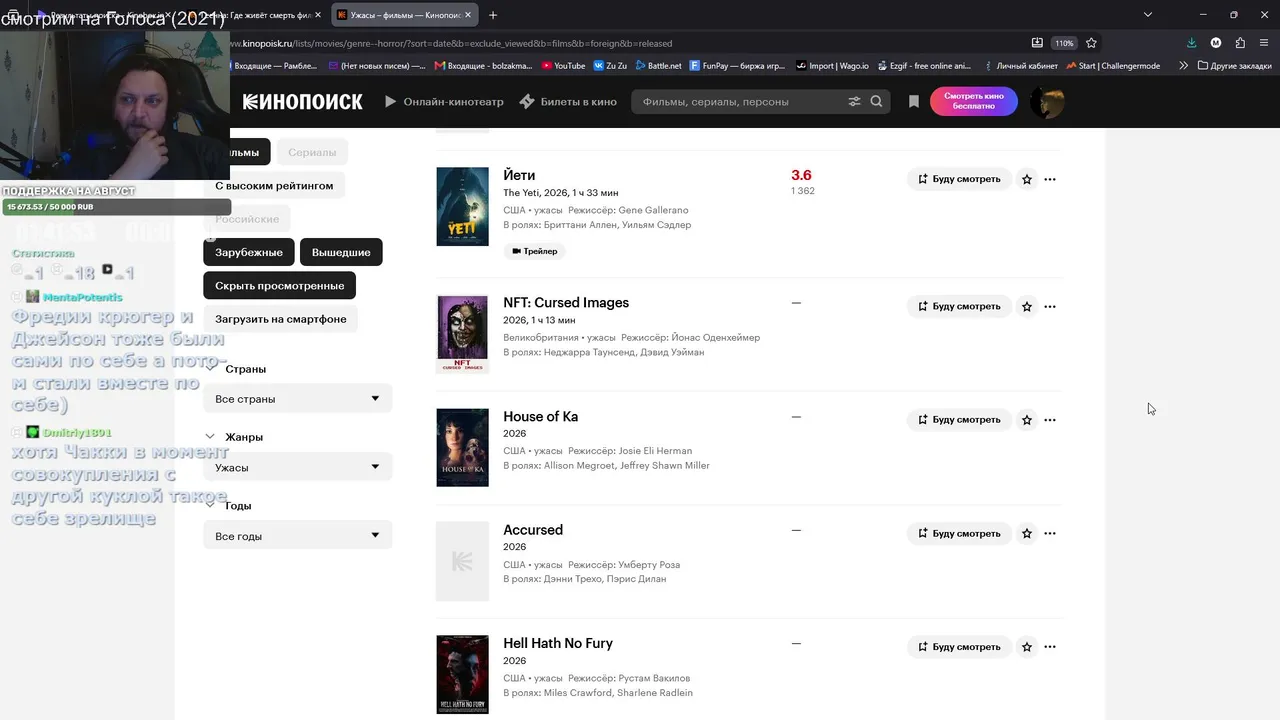Screen dimensions: 1280x720
Task: Open more options for Йети
Action: [x=1050, y=179]
